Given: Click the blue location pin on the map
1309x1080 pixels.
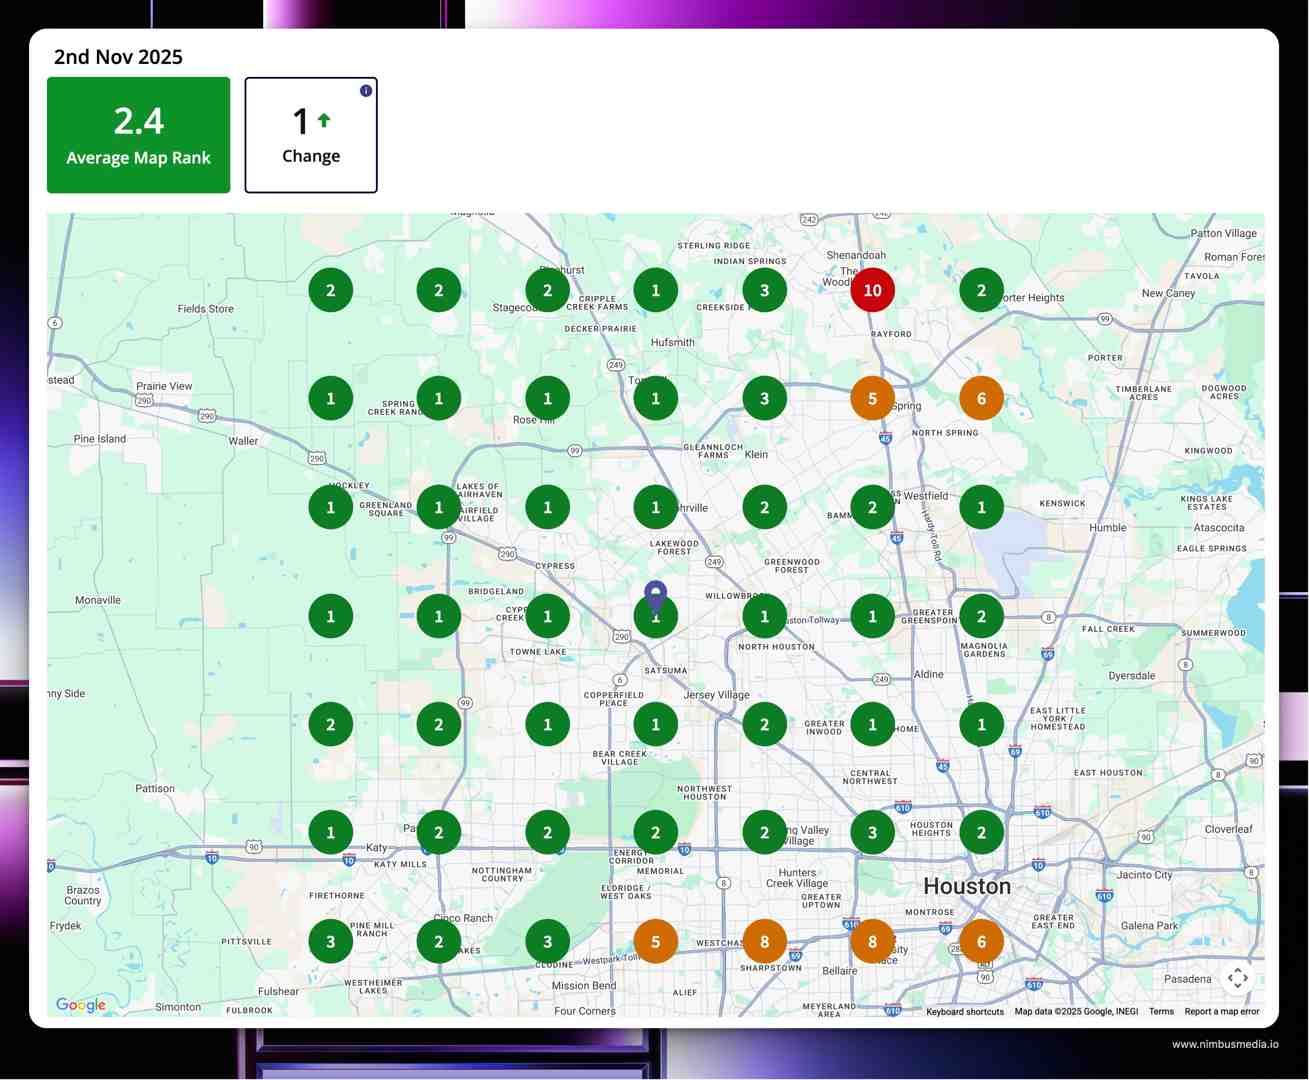Looking at the screenshot, I should 655,596.
